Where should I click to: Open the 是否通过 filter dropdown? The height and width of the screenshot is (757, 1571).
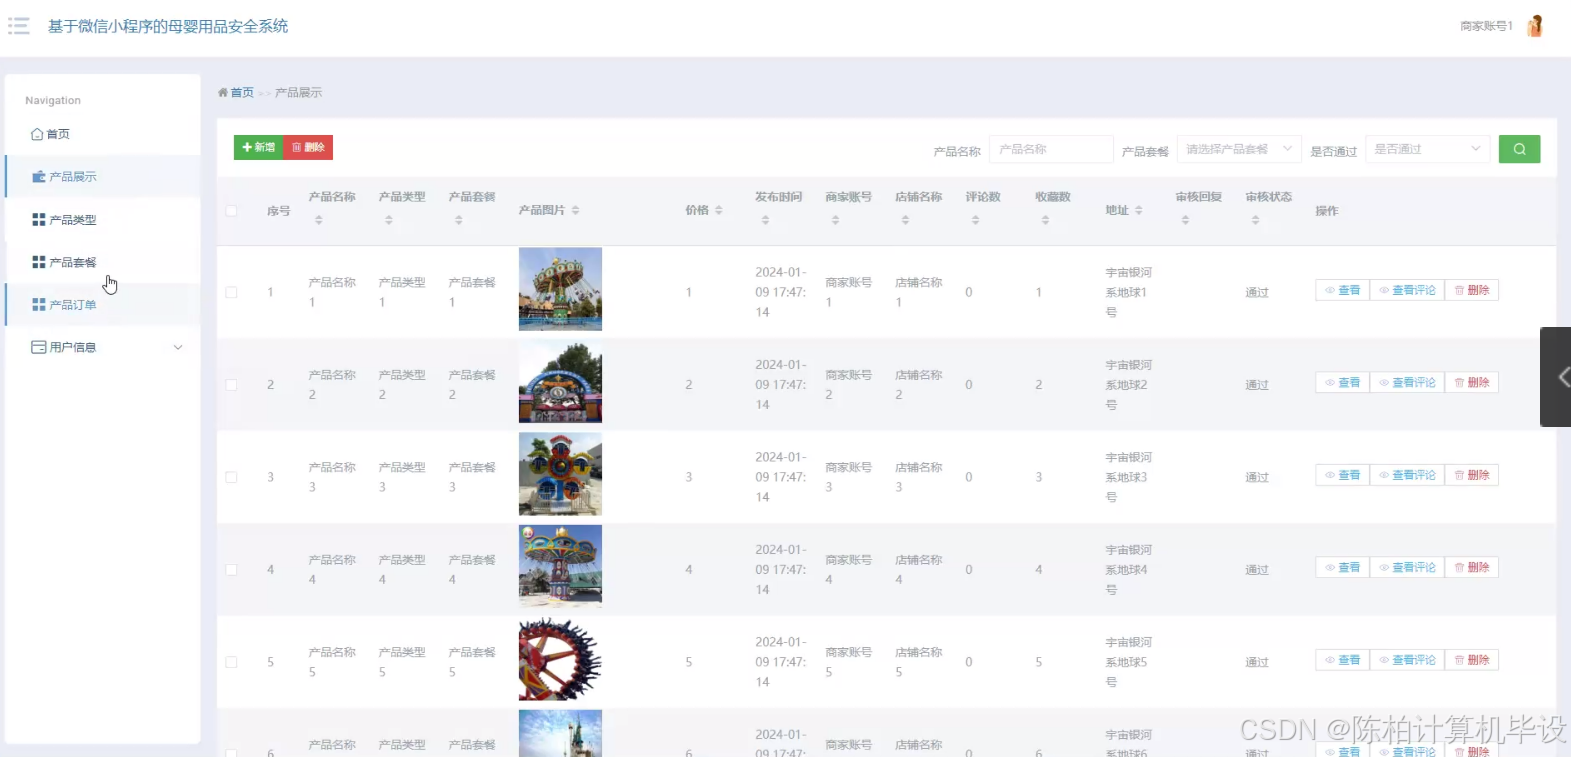[x=1427, y=149]
